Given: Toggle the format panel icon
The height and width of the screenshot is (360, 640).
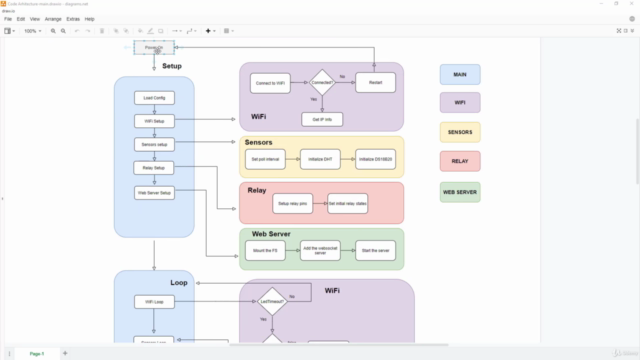Looking at the screenshot, I should point(626,31).
